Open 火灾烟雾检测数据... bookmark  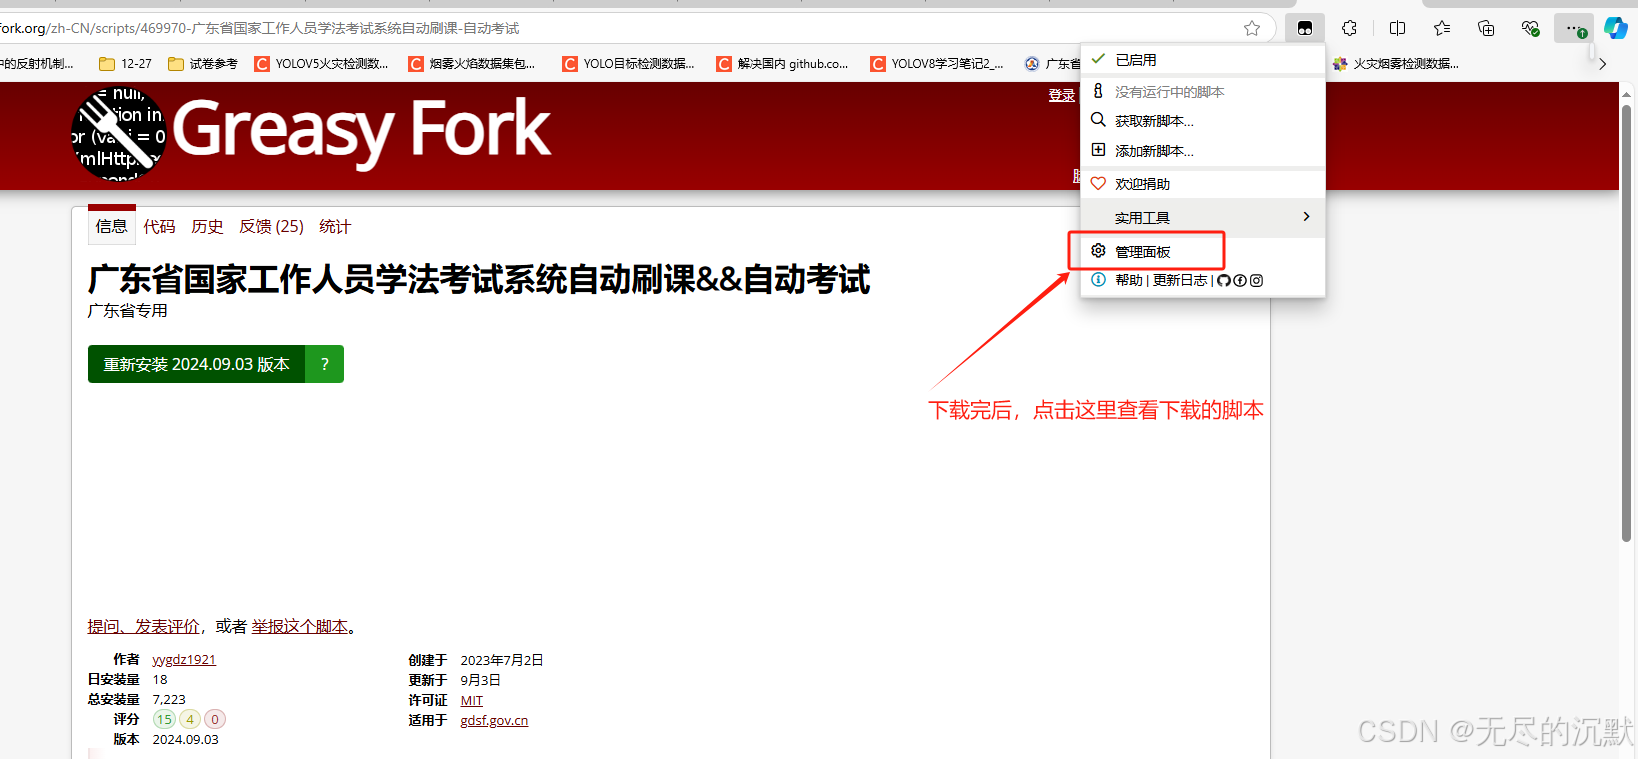pyautogui.click(x=1396, y=63)
